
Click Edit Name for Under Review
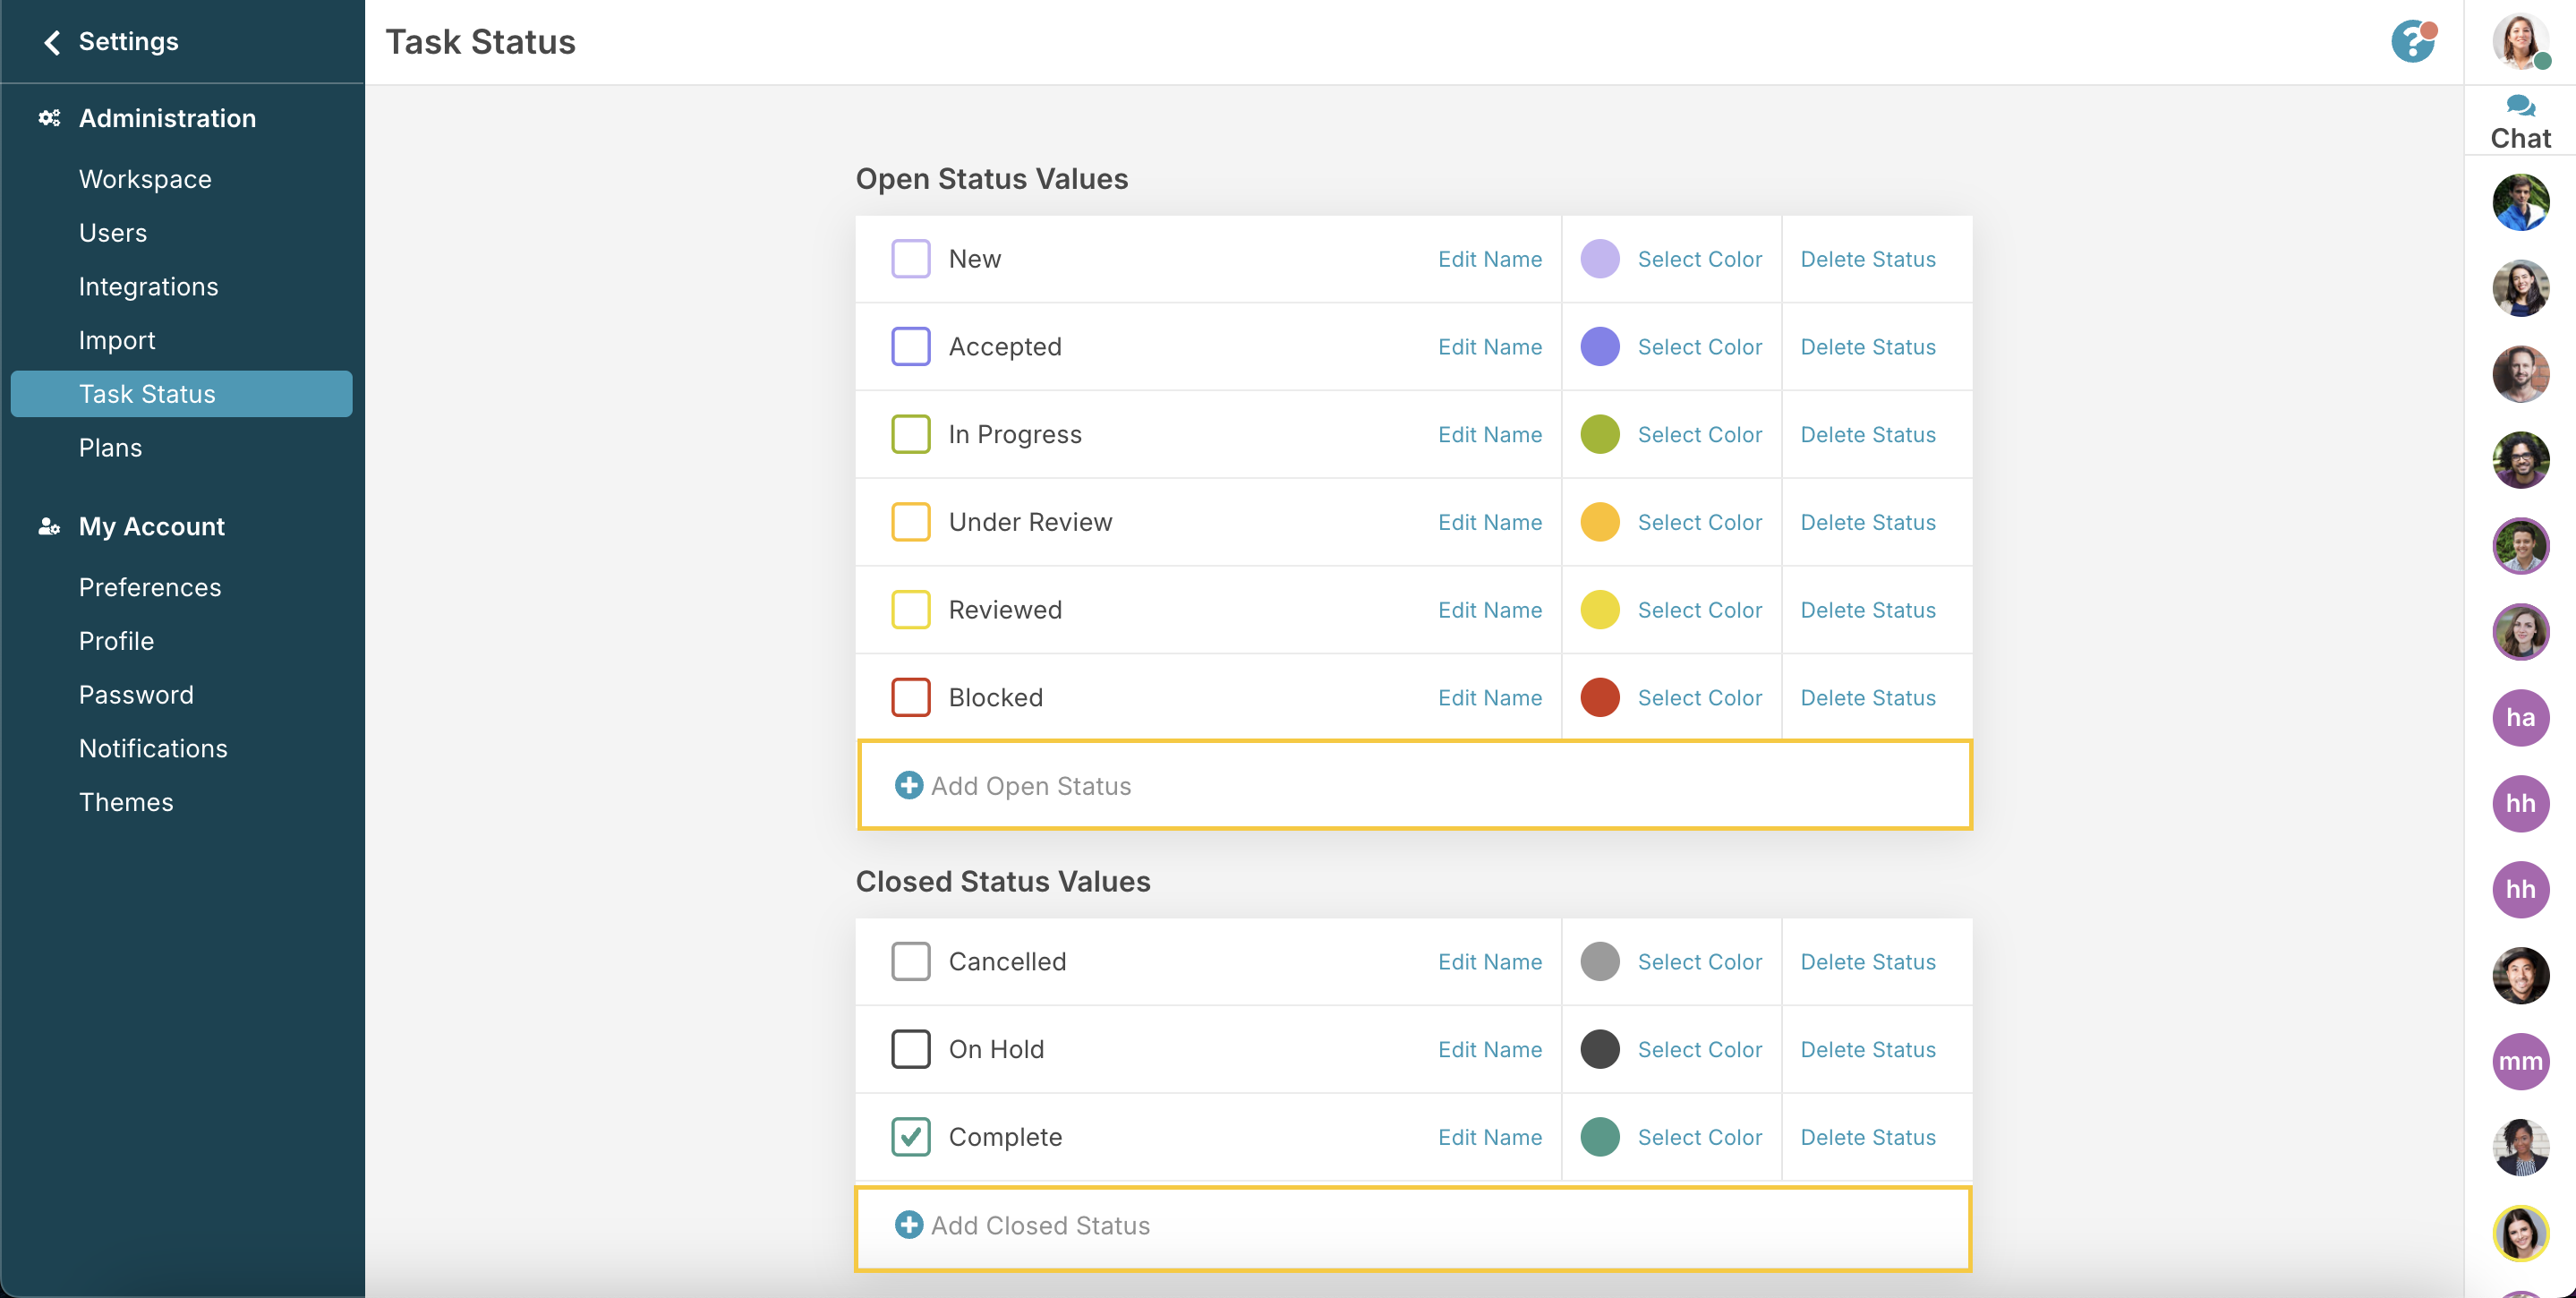pos(1490,521)
